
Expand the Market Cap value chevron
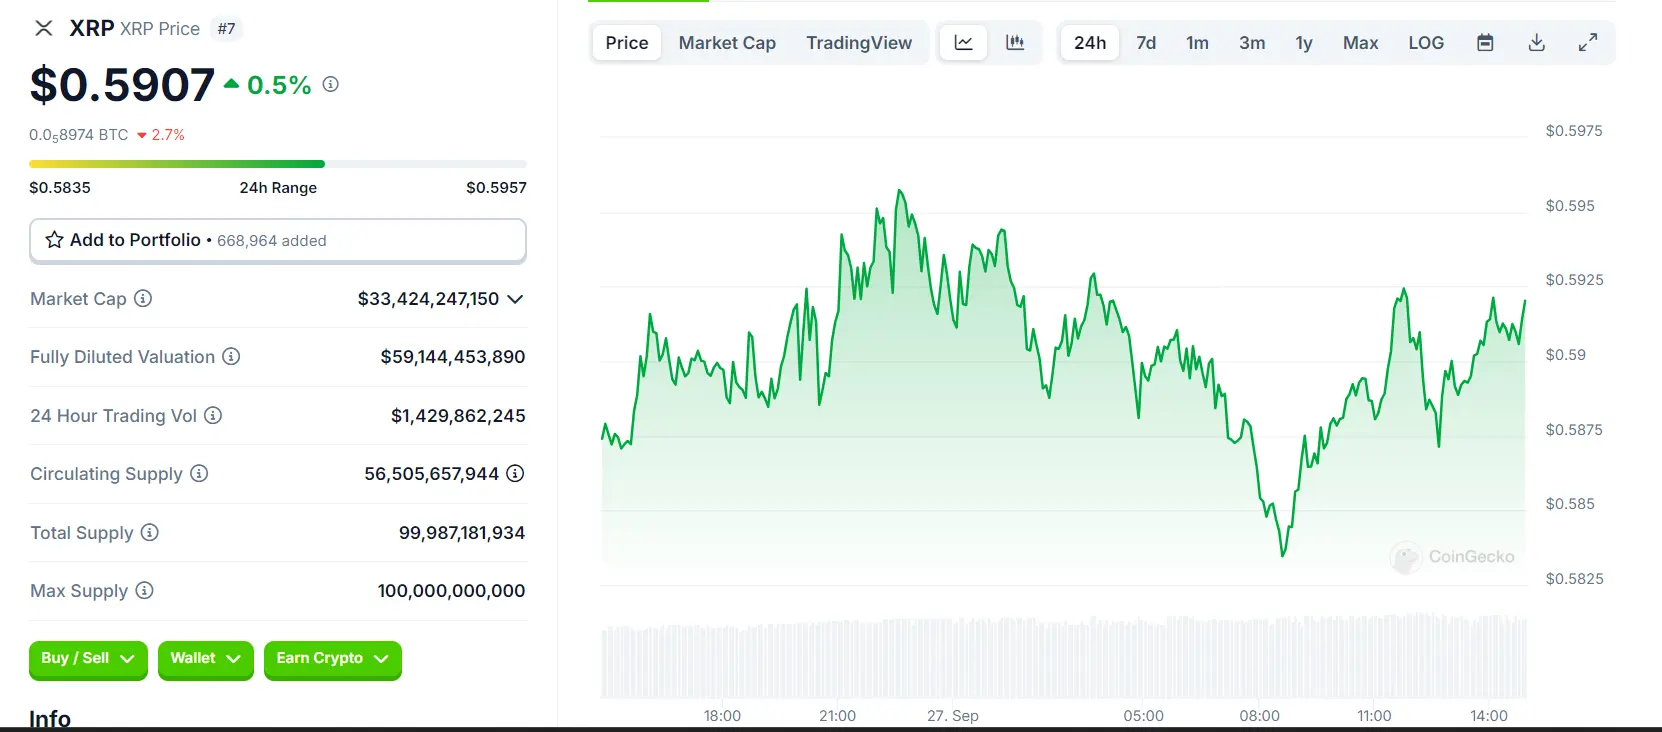[515, 299]
